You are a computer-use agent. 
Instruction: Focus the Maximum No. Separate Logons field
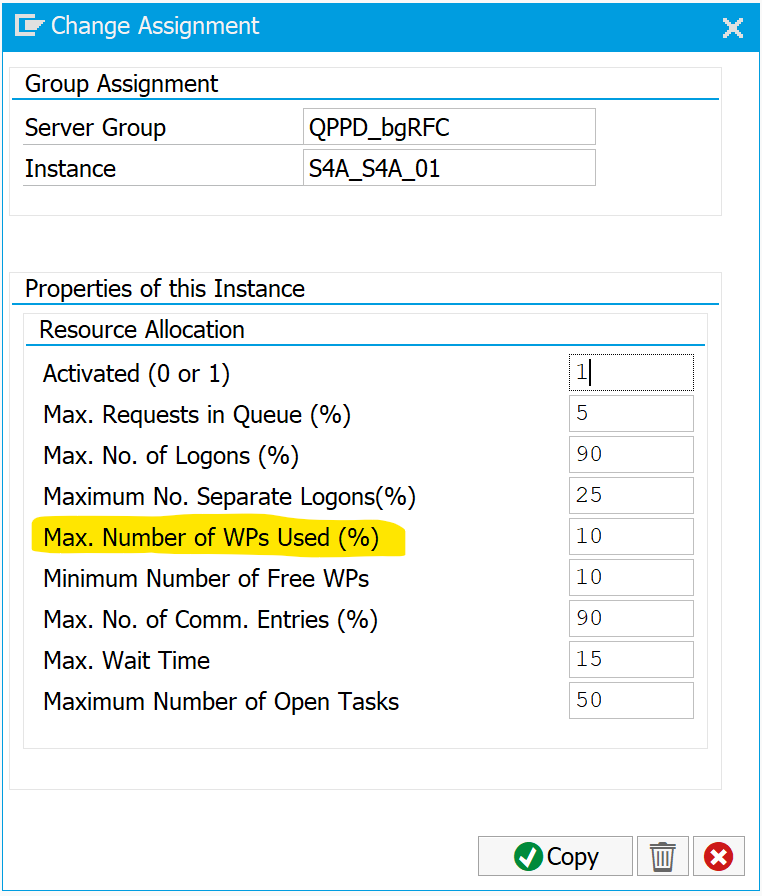pos(631,496)
